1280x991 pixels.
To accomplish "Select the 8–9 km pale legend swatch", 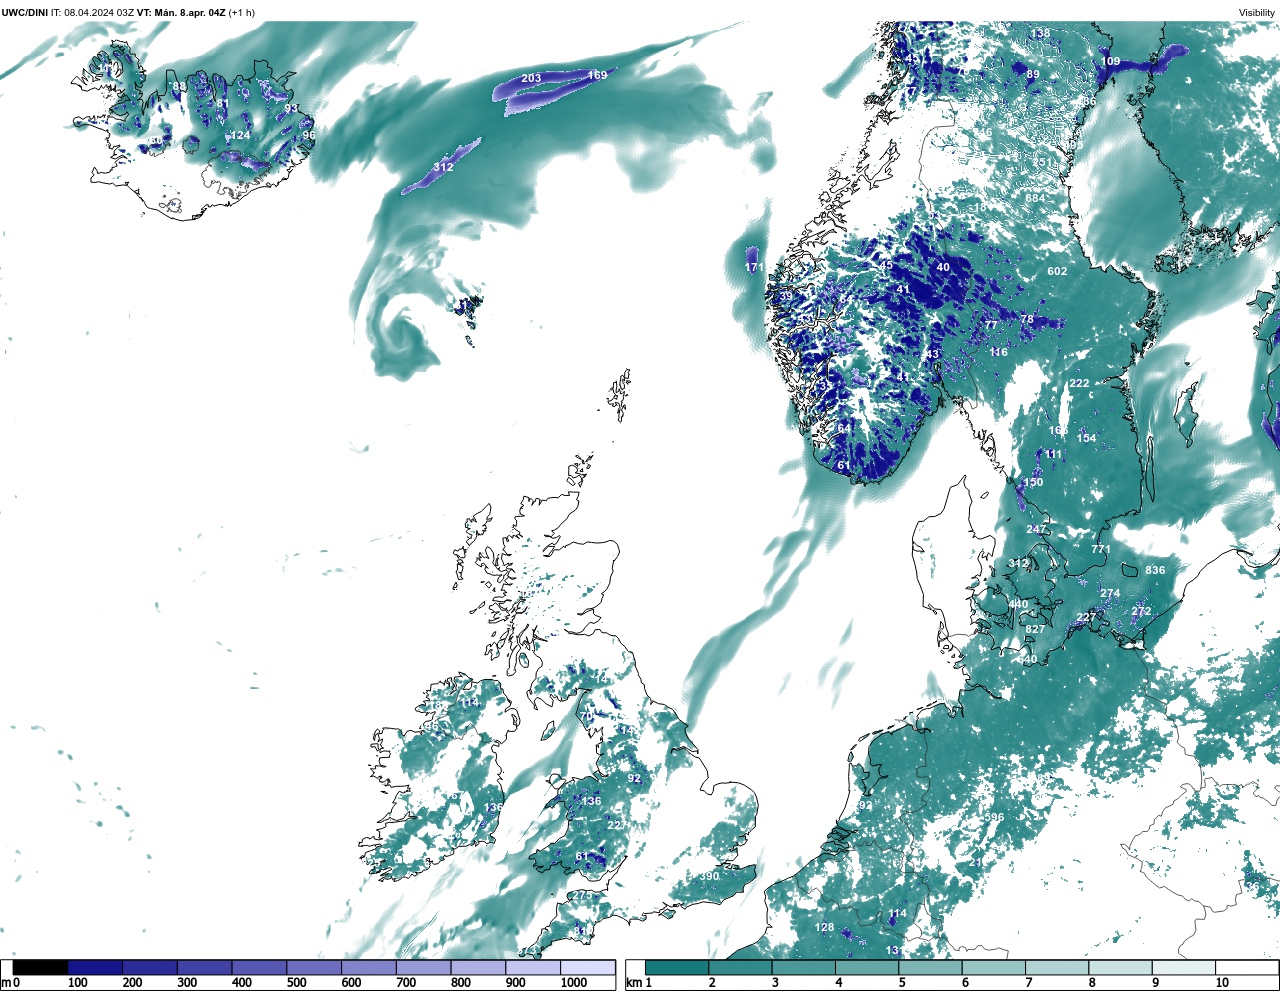I will 1120,968.
